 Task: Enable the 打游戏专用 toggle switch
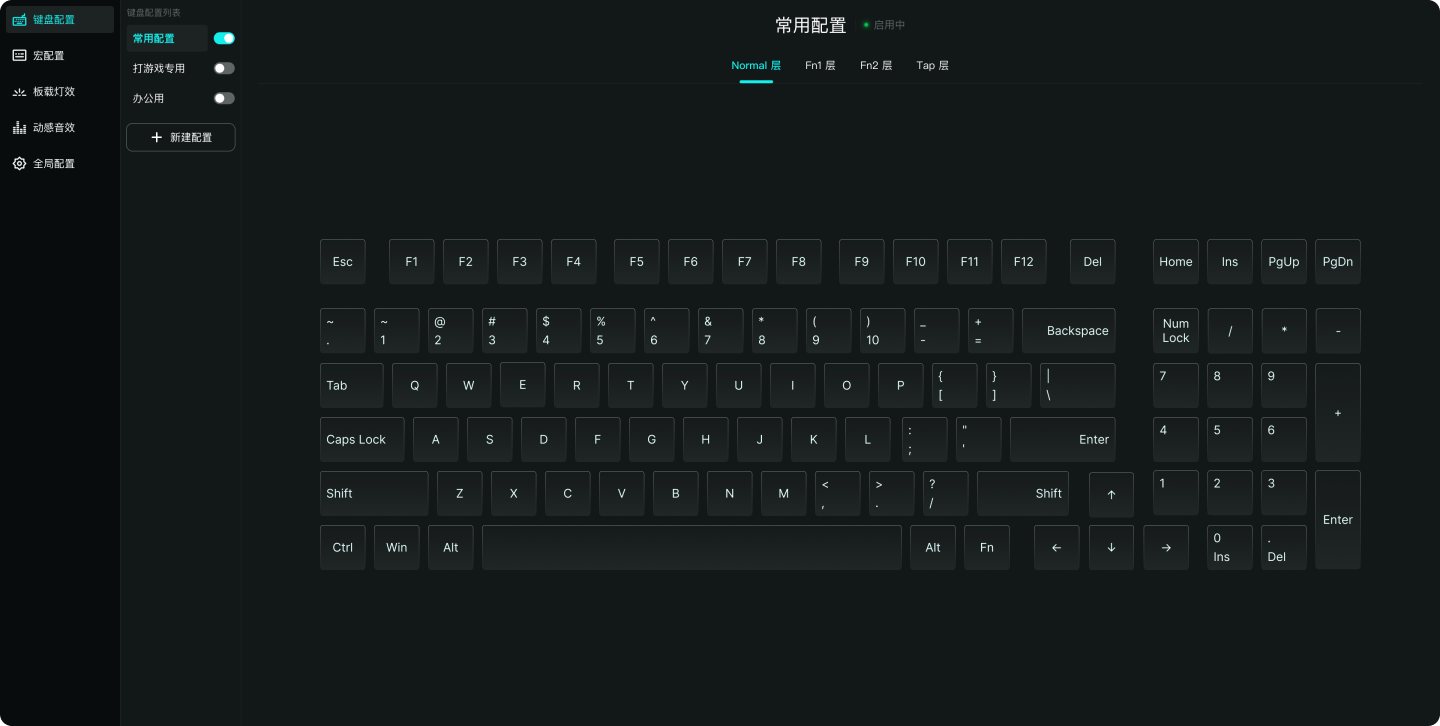(x=224, y=68)
